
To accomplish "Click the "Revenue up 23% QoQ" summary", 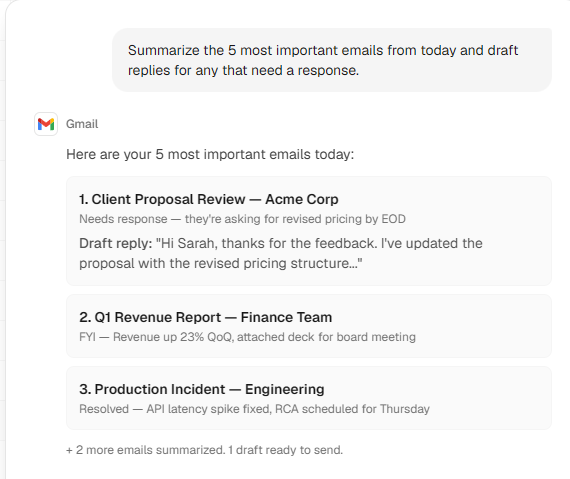I will click(173, 337).
